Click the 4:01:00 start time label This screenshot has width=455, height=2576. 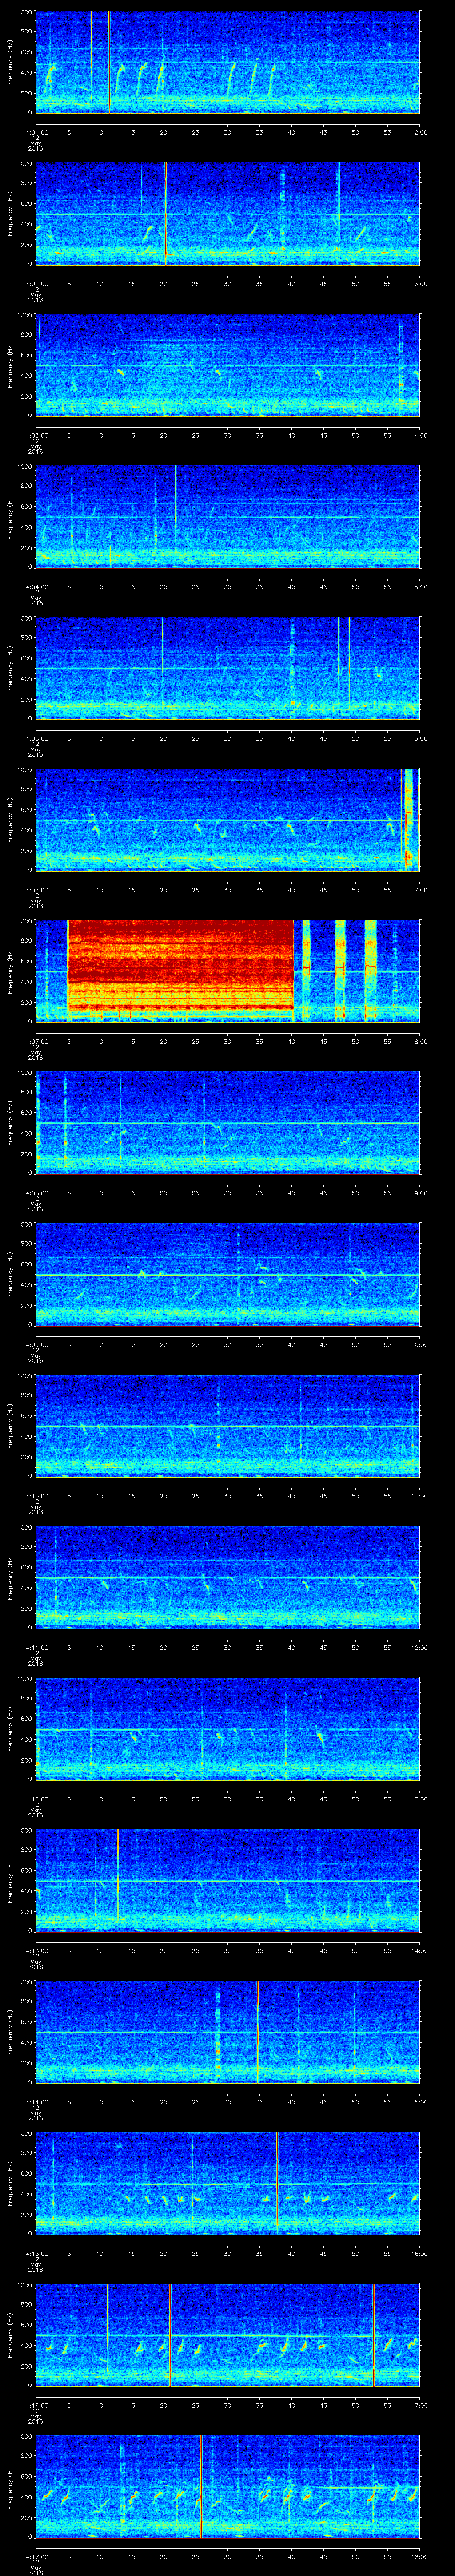tap(36, 132)
